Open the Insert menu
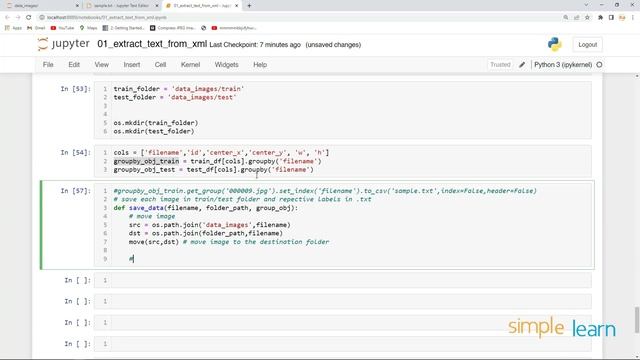Image resolution: width=640 pixels, height=360 pixels. 132,65
